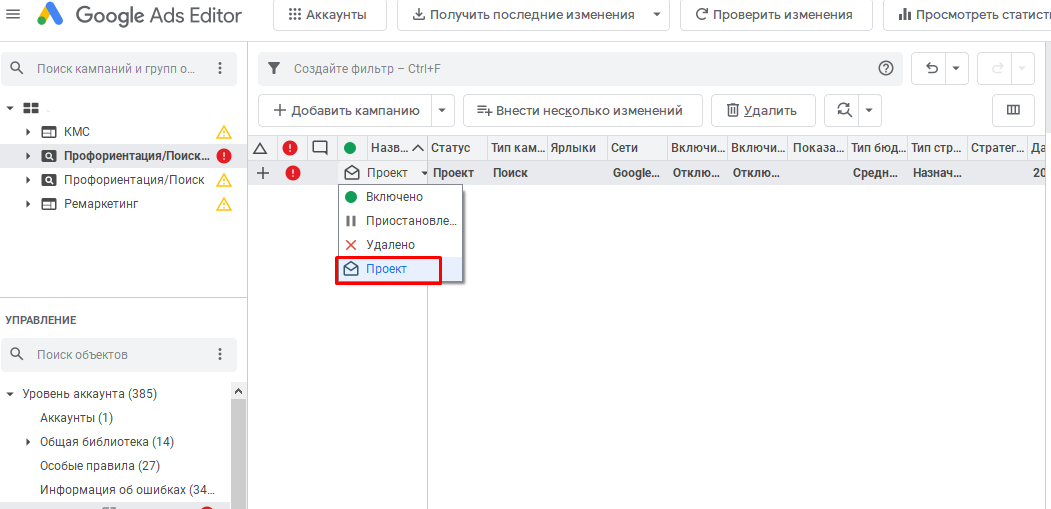Sort by the Назв... column header
This screenshot has width=1051, height=509.
click(397, 148)
